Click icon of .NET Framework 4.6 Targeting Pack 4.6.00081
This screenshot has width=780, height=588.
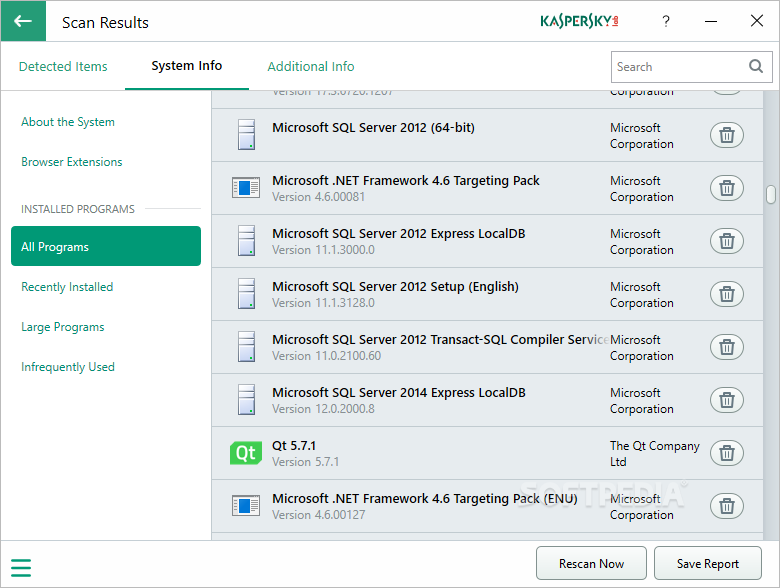246,188
